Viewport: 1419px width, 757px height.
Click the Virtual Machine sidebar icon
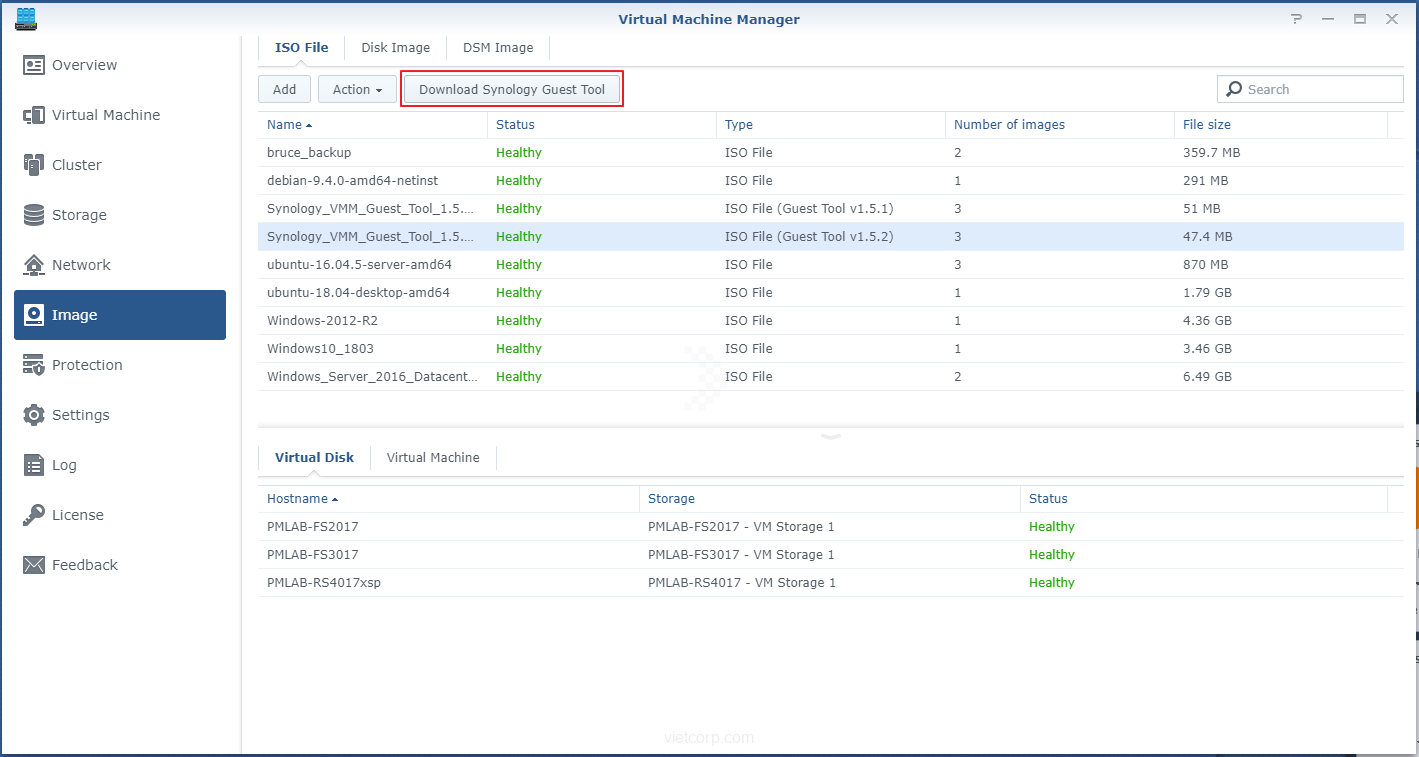[x=34, y=115]
